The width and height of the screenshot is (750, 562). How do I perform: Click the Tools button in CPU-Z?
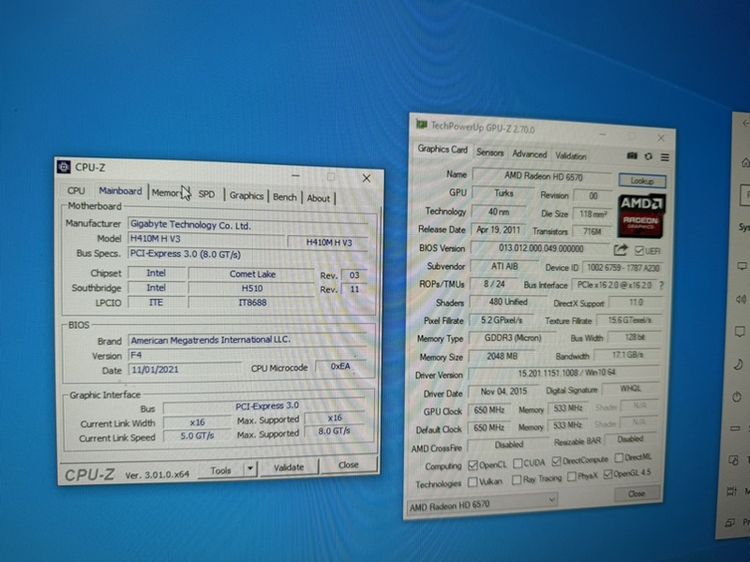click(221, 471)
